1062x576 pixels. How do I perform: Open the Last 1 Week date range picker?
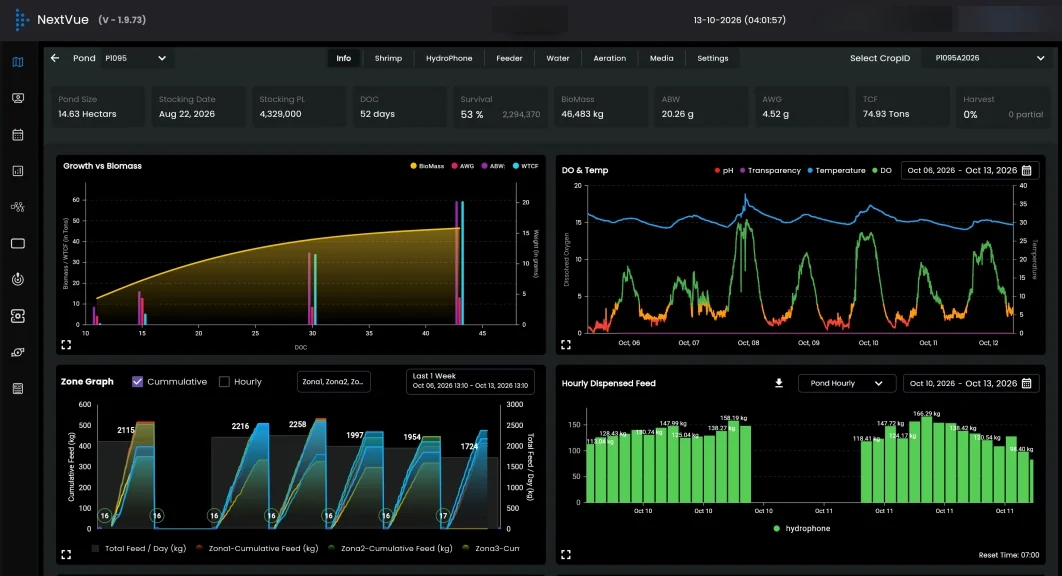[470, 381]
